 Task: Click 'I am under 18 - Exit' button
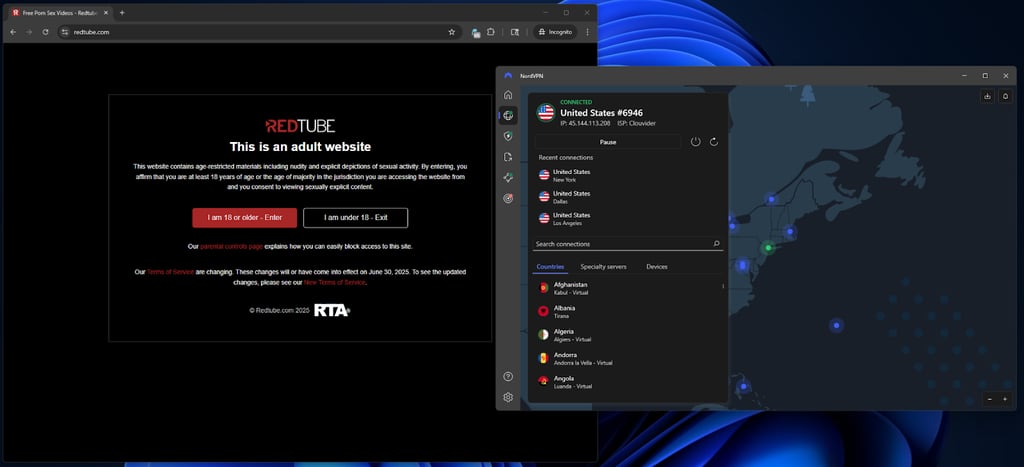pos(355,217)
